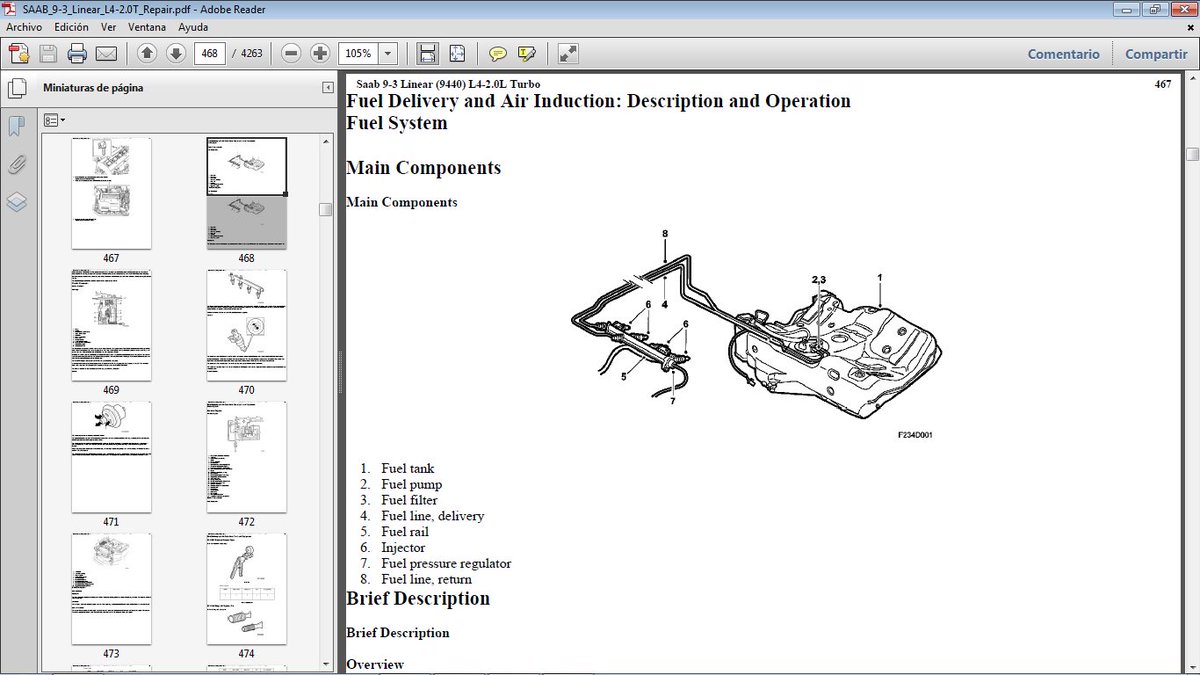Click the Create PDF online icon

point(18,53)
